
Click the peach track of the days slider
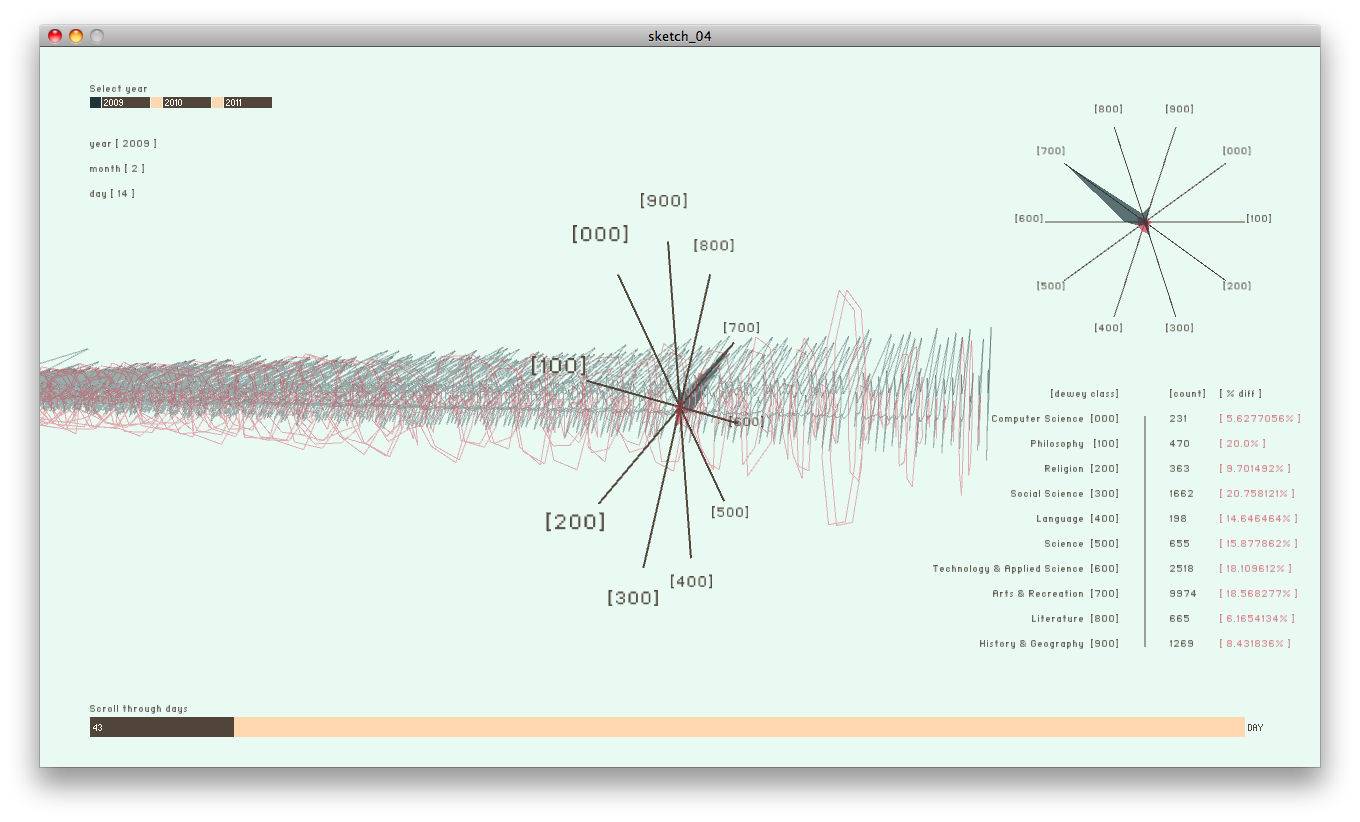[x=738, y=728]
